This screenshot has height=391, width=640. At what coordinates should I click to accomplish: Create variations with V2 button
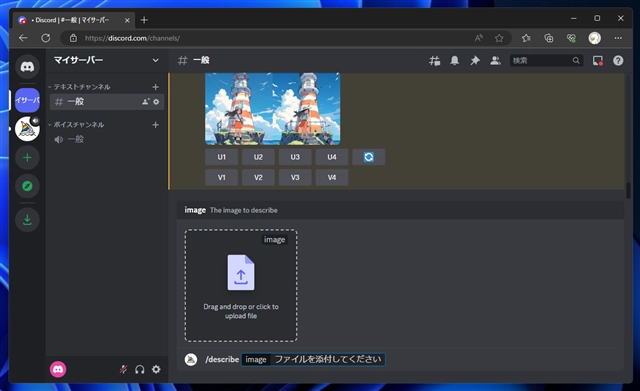tap(258, 178)
